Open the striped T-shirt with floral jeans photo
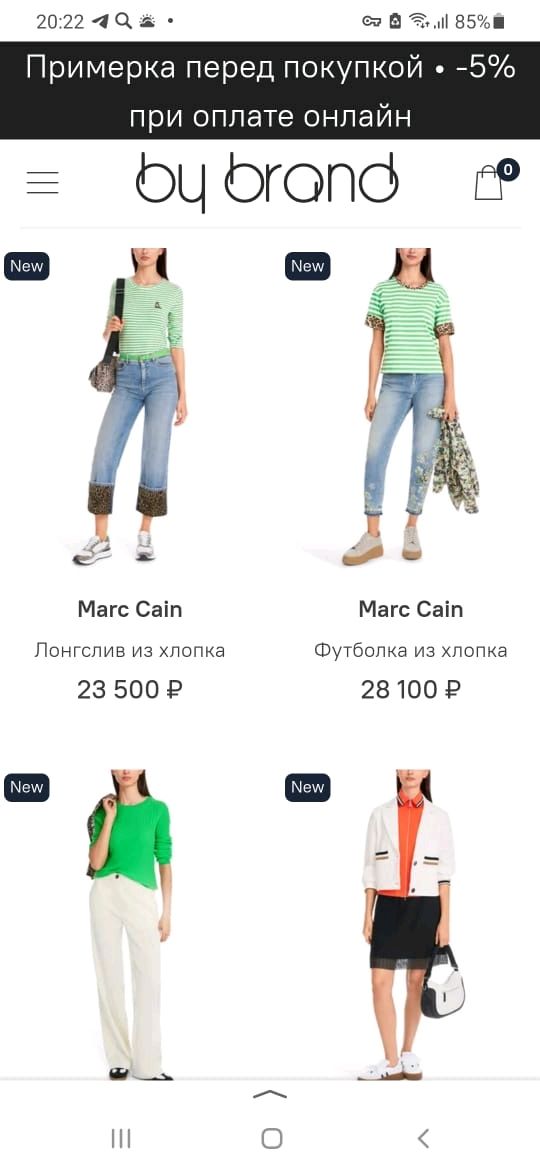 point(412,407)
